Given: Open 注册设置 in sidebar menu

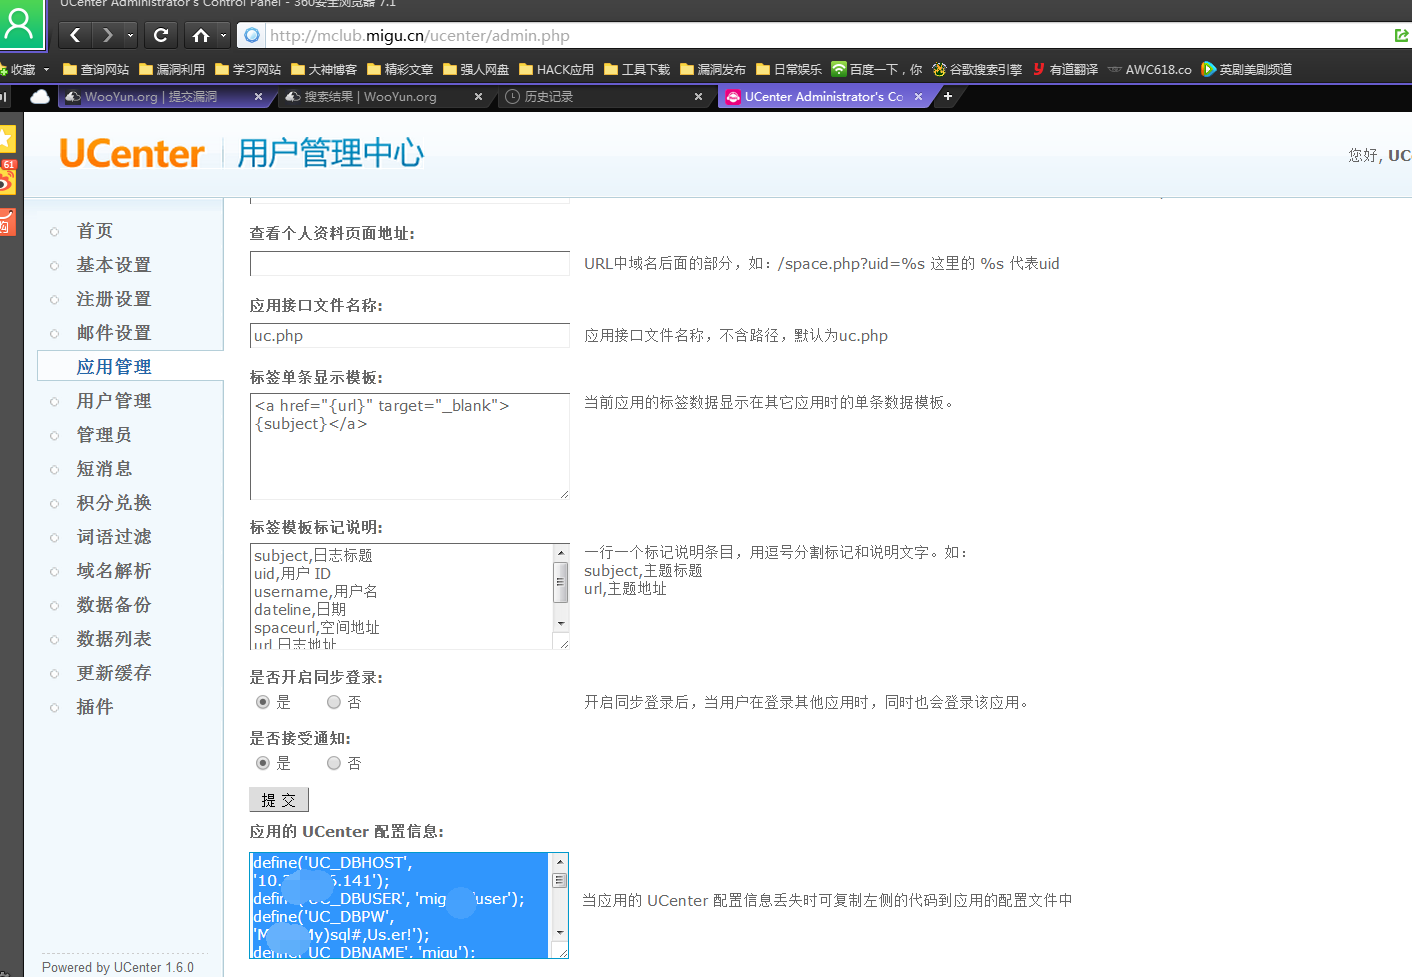Looking at the screenshot, I should [x=114, y=299].
